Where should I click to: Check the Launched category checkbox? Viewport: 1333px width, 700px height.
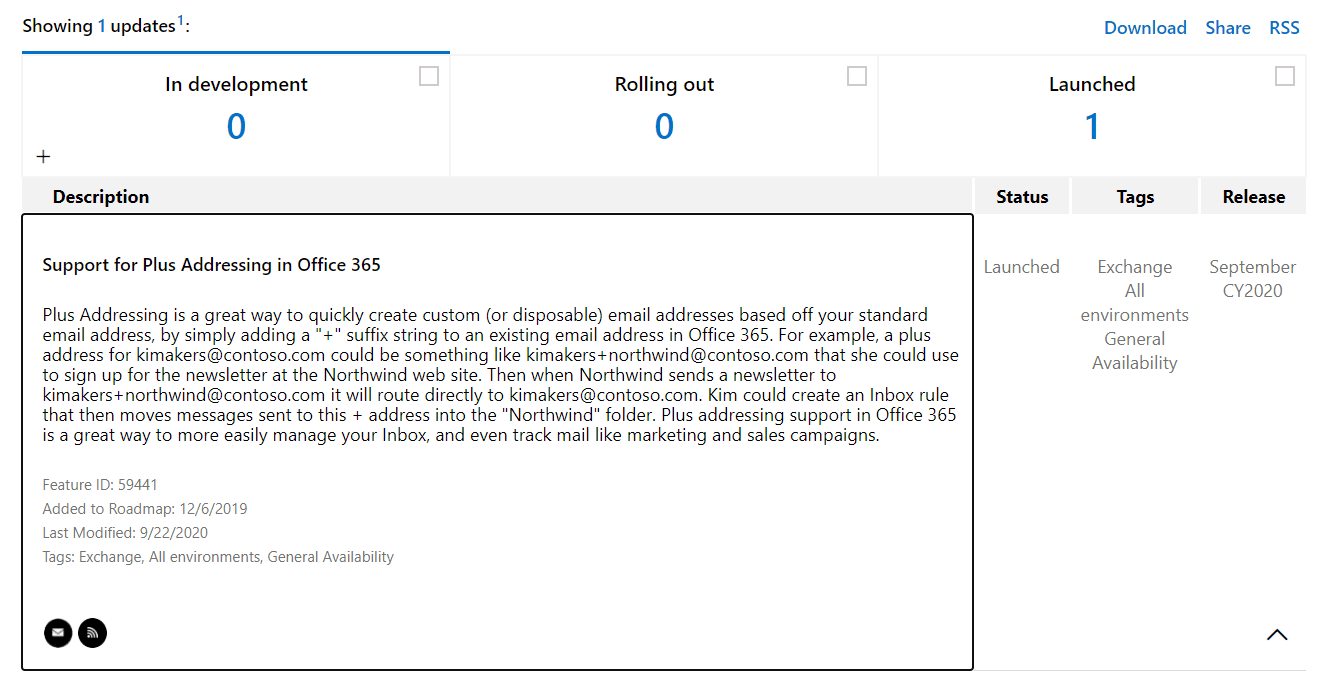[x=1284, y=74]
